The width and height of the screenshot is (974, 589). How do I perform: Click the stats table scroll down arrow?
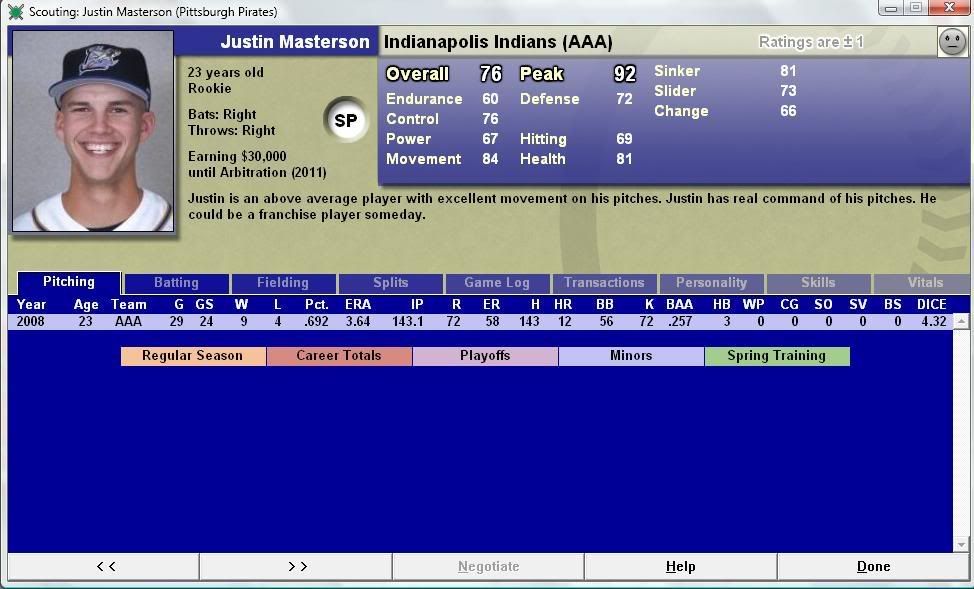point(962,544)
